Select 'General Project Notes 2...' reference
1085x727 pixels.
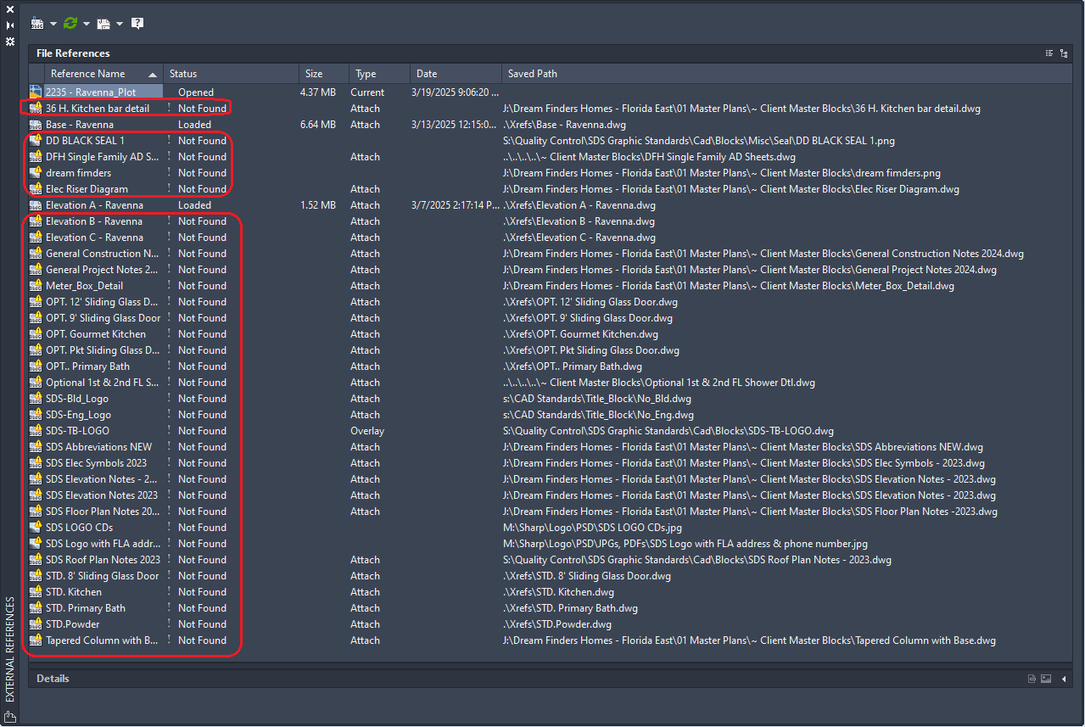point(102,269)
